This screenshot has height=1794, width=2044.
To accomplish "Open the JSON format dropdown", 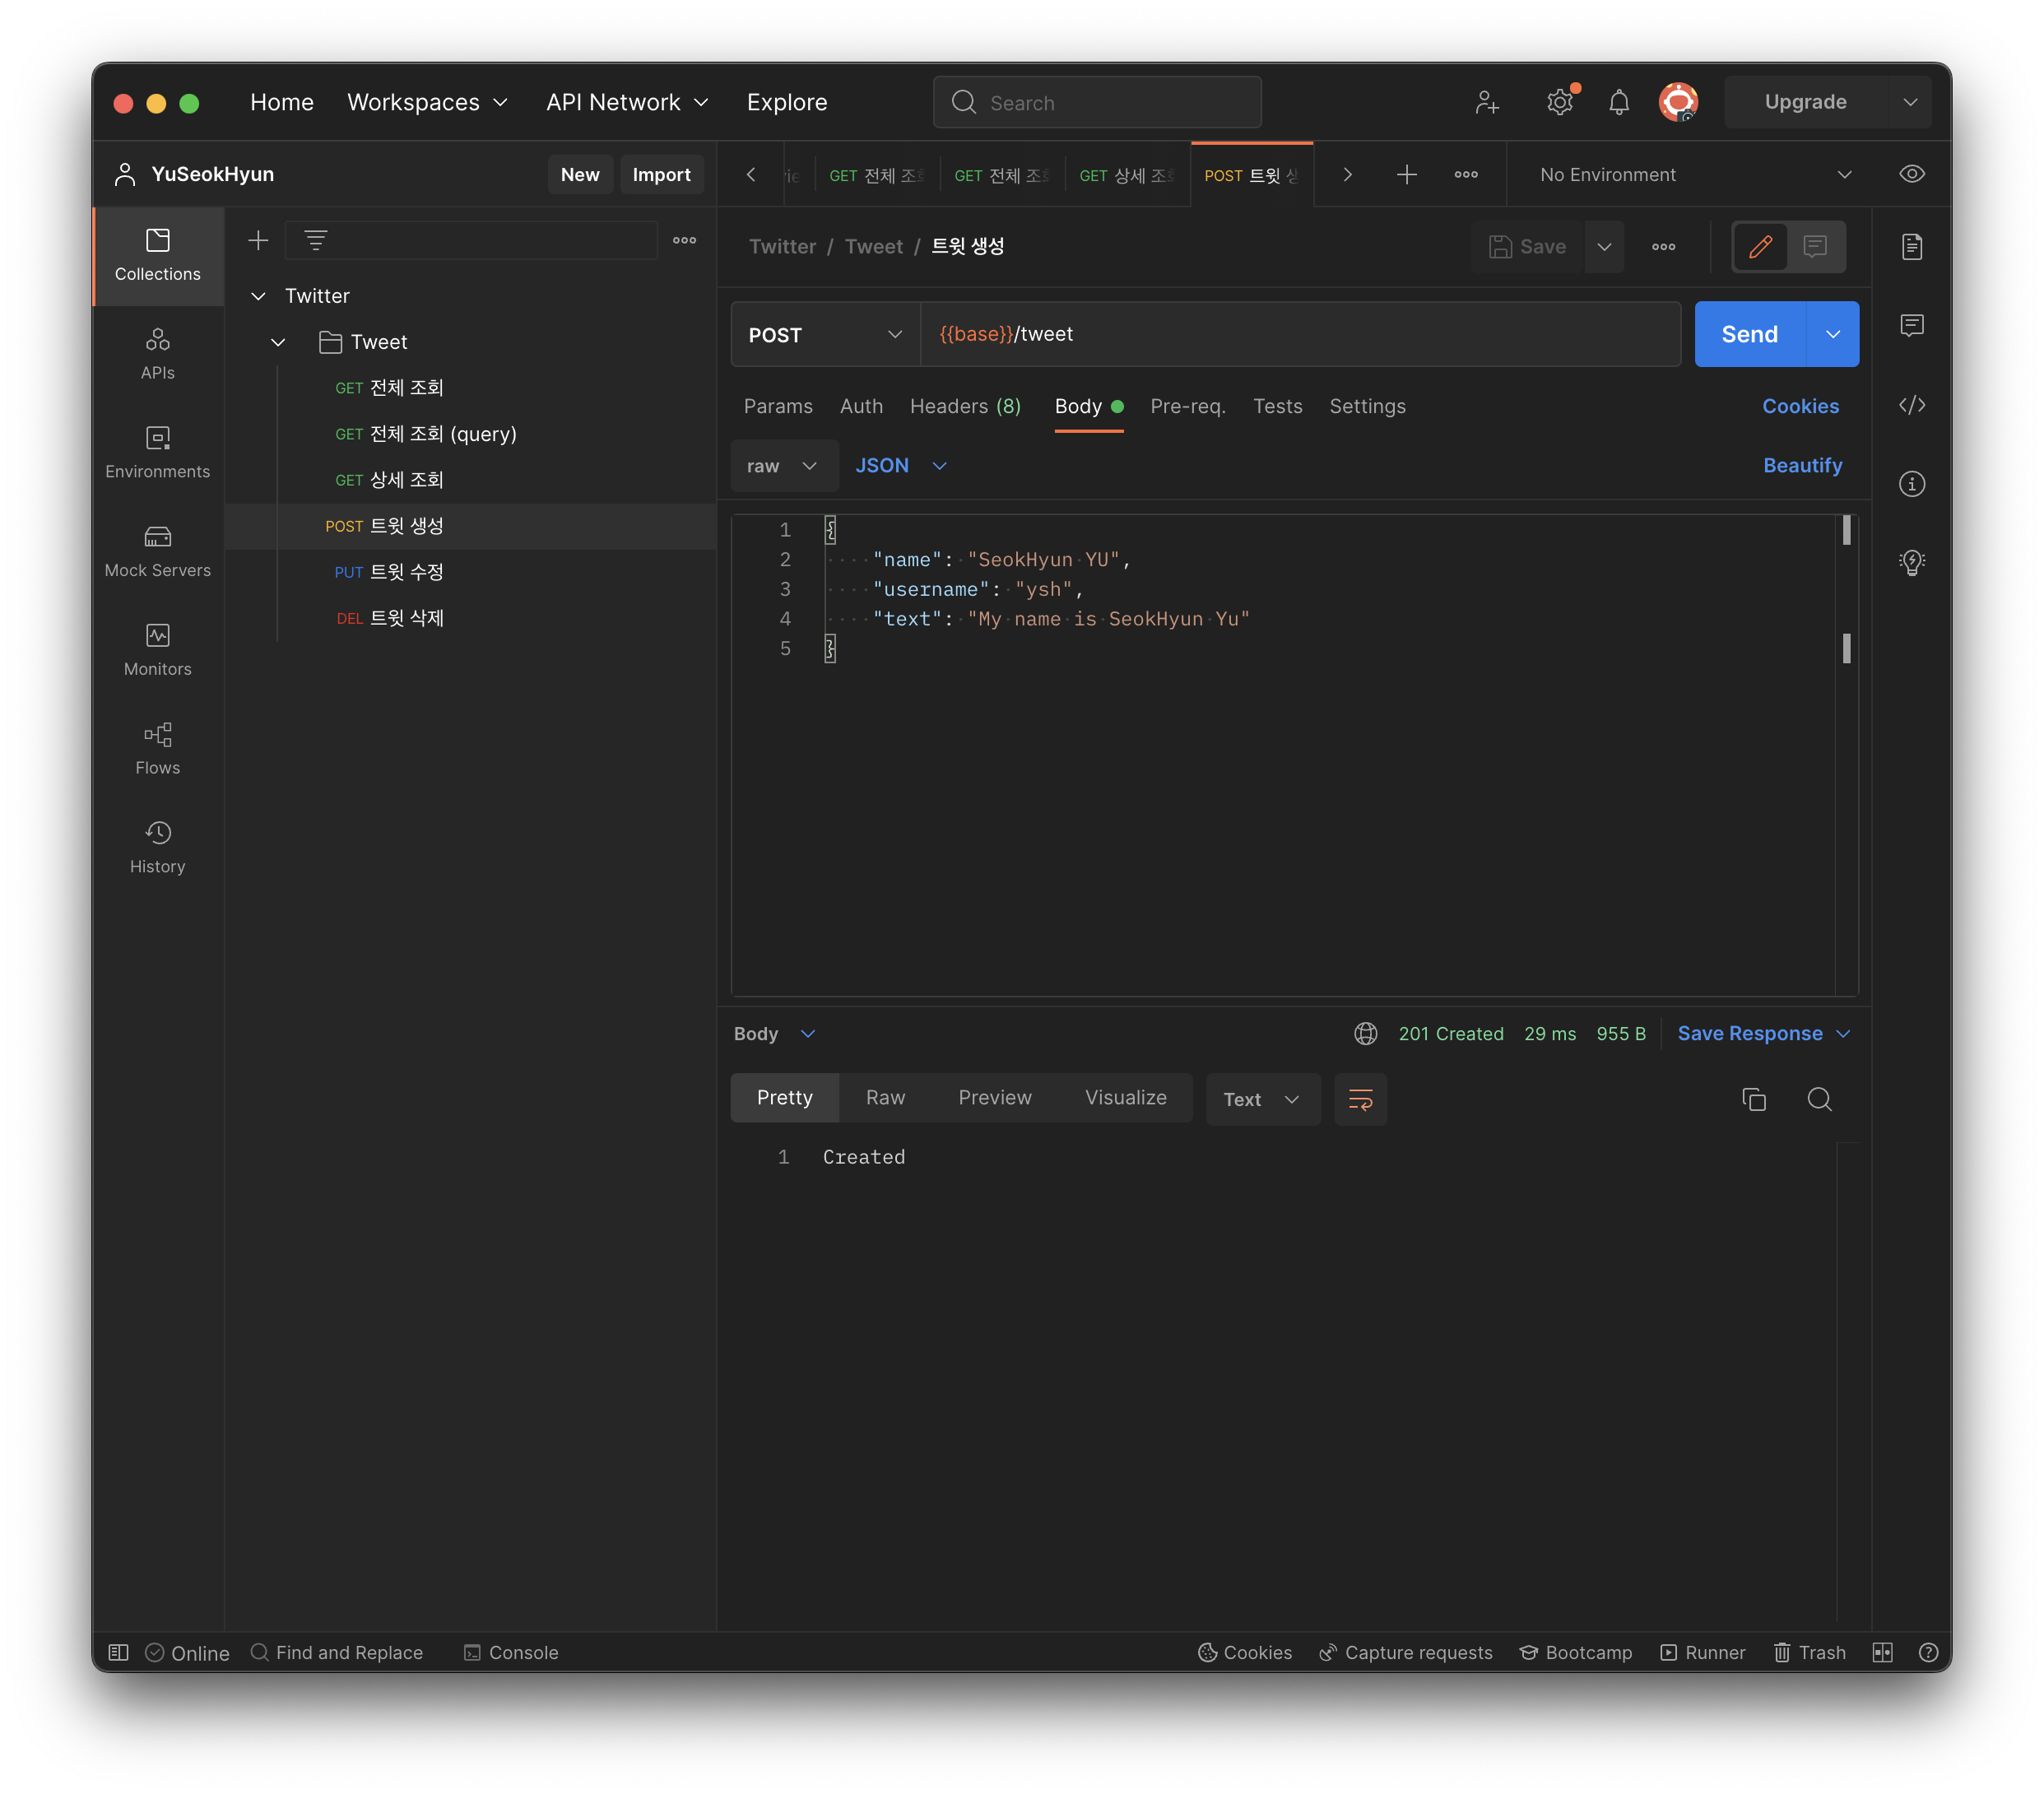I will 899,466.
